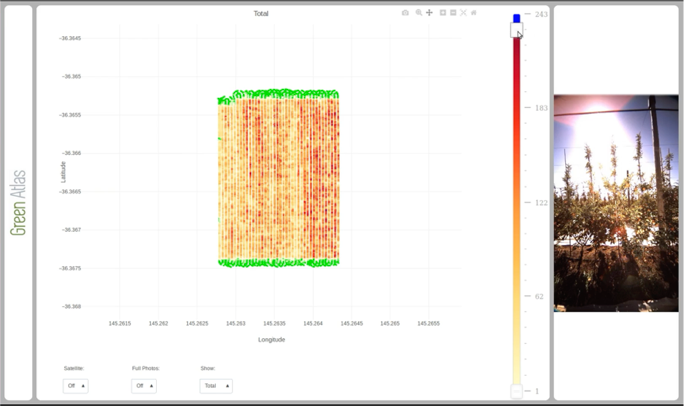Image resolution: width=684 pixels, height=406 pixels.
Task: Click the Green Atlas logo
Action: click(18, 203)
